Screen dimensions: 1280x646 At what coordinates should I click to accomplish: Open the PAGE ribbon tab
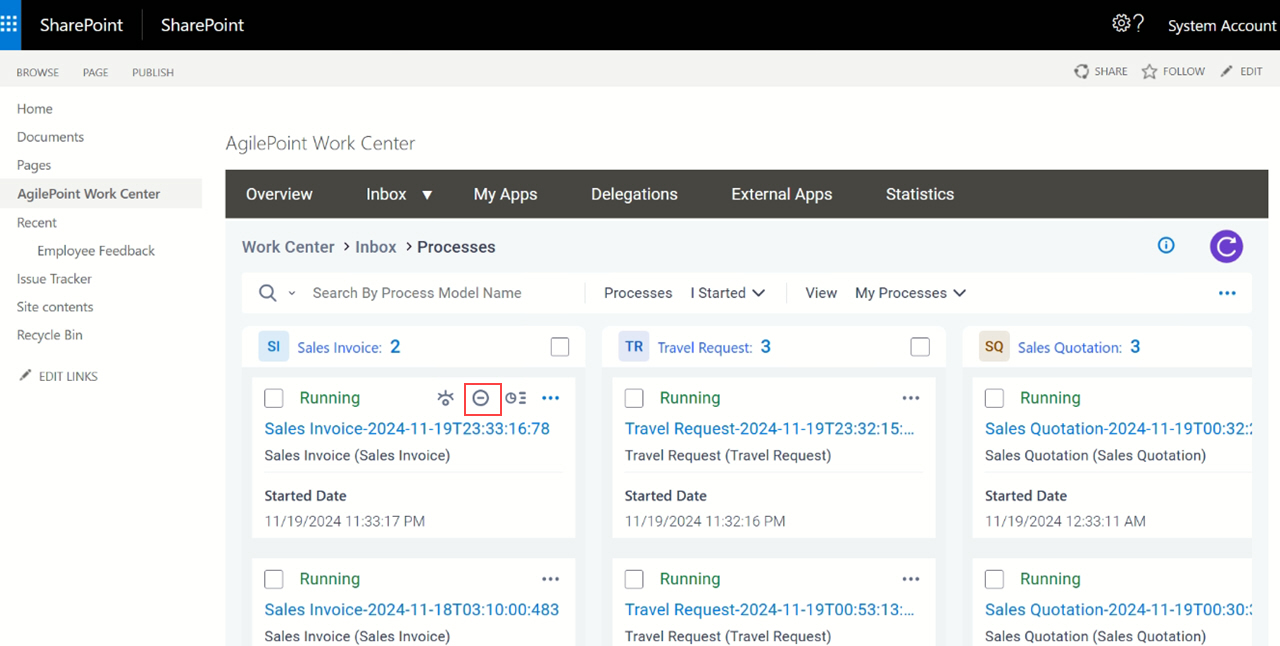(96, 72)
